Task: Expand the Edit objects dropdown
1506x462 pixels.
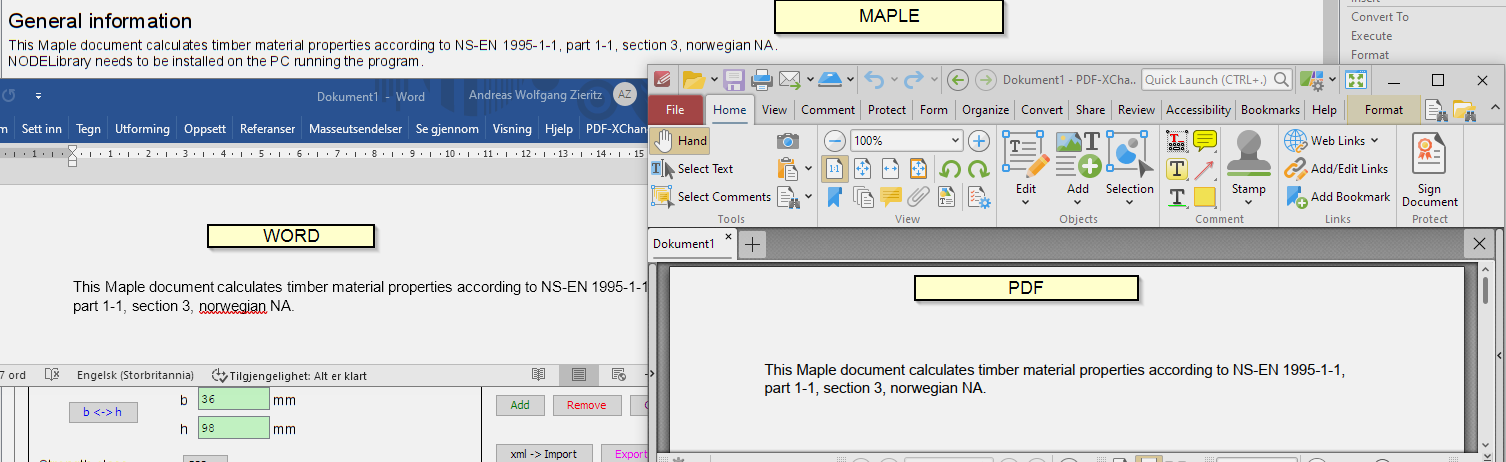Action: (x=1026, y=202)
